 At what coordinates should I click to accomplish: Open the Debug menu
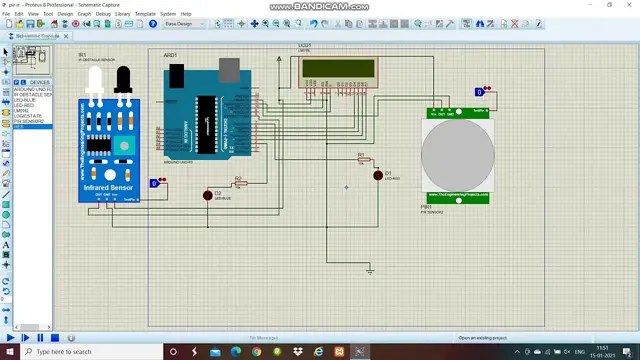pos(103,14)
